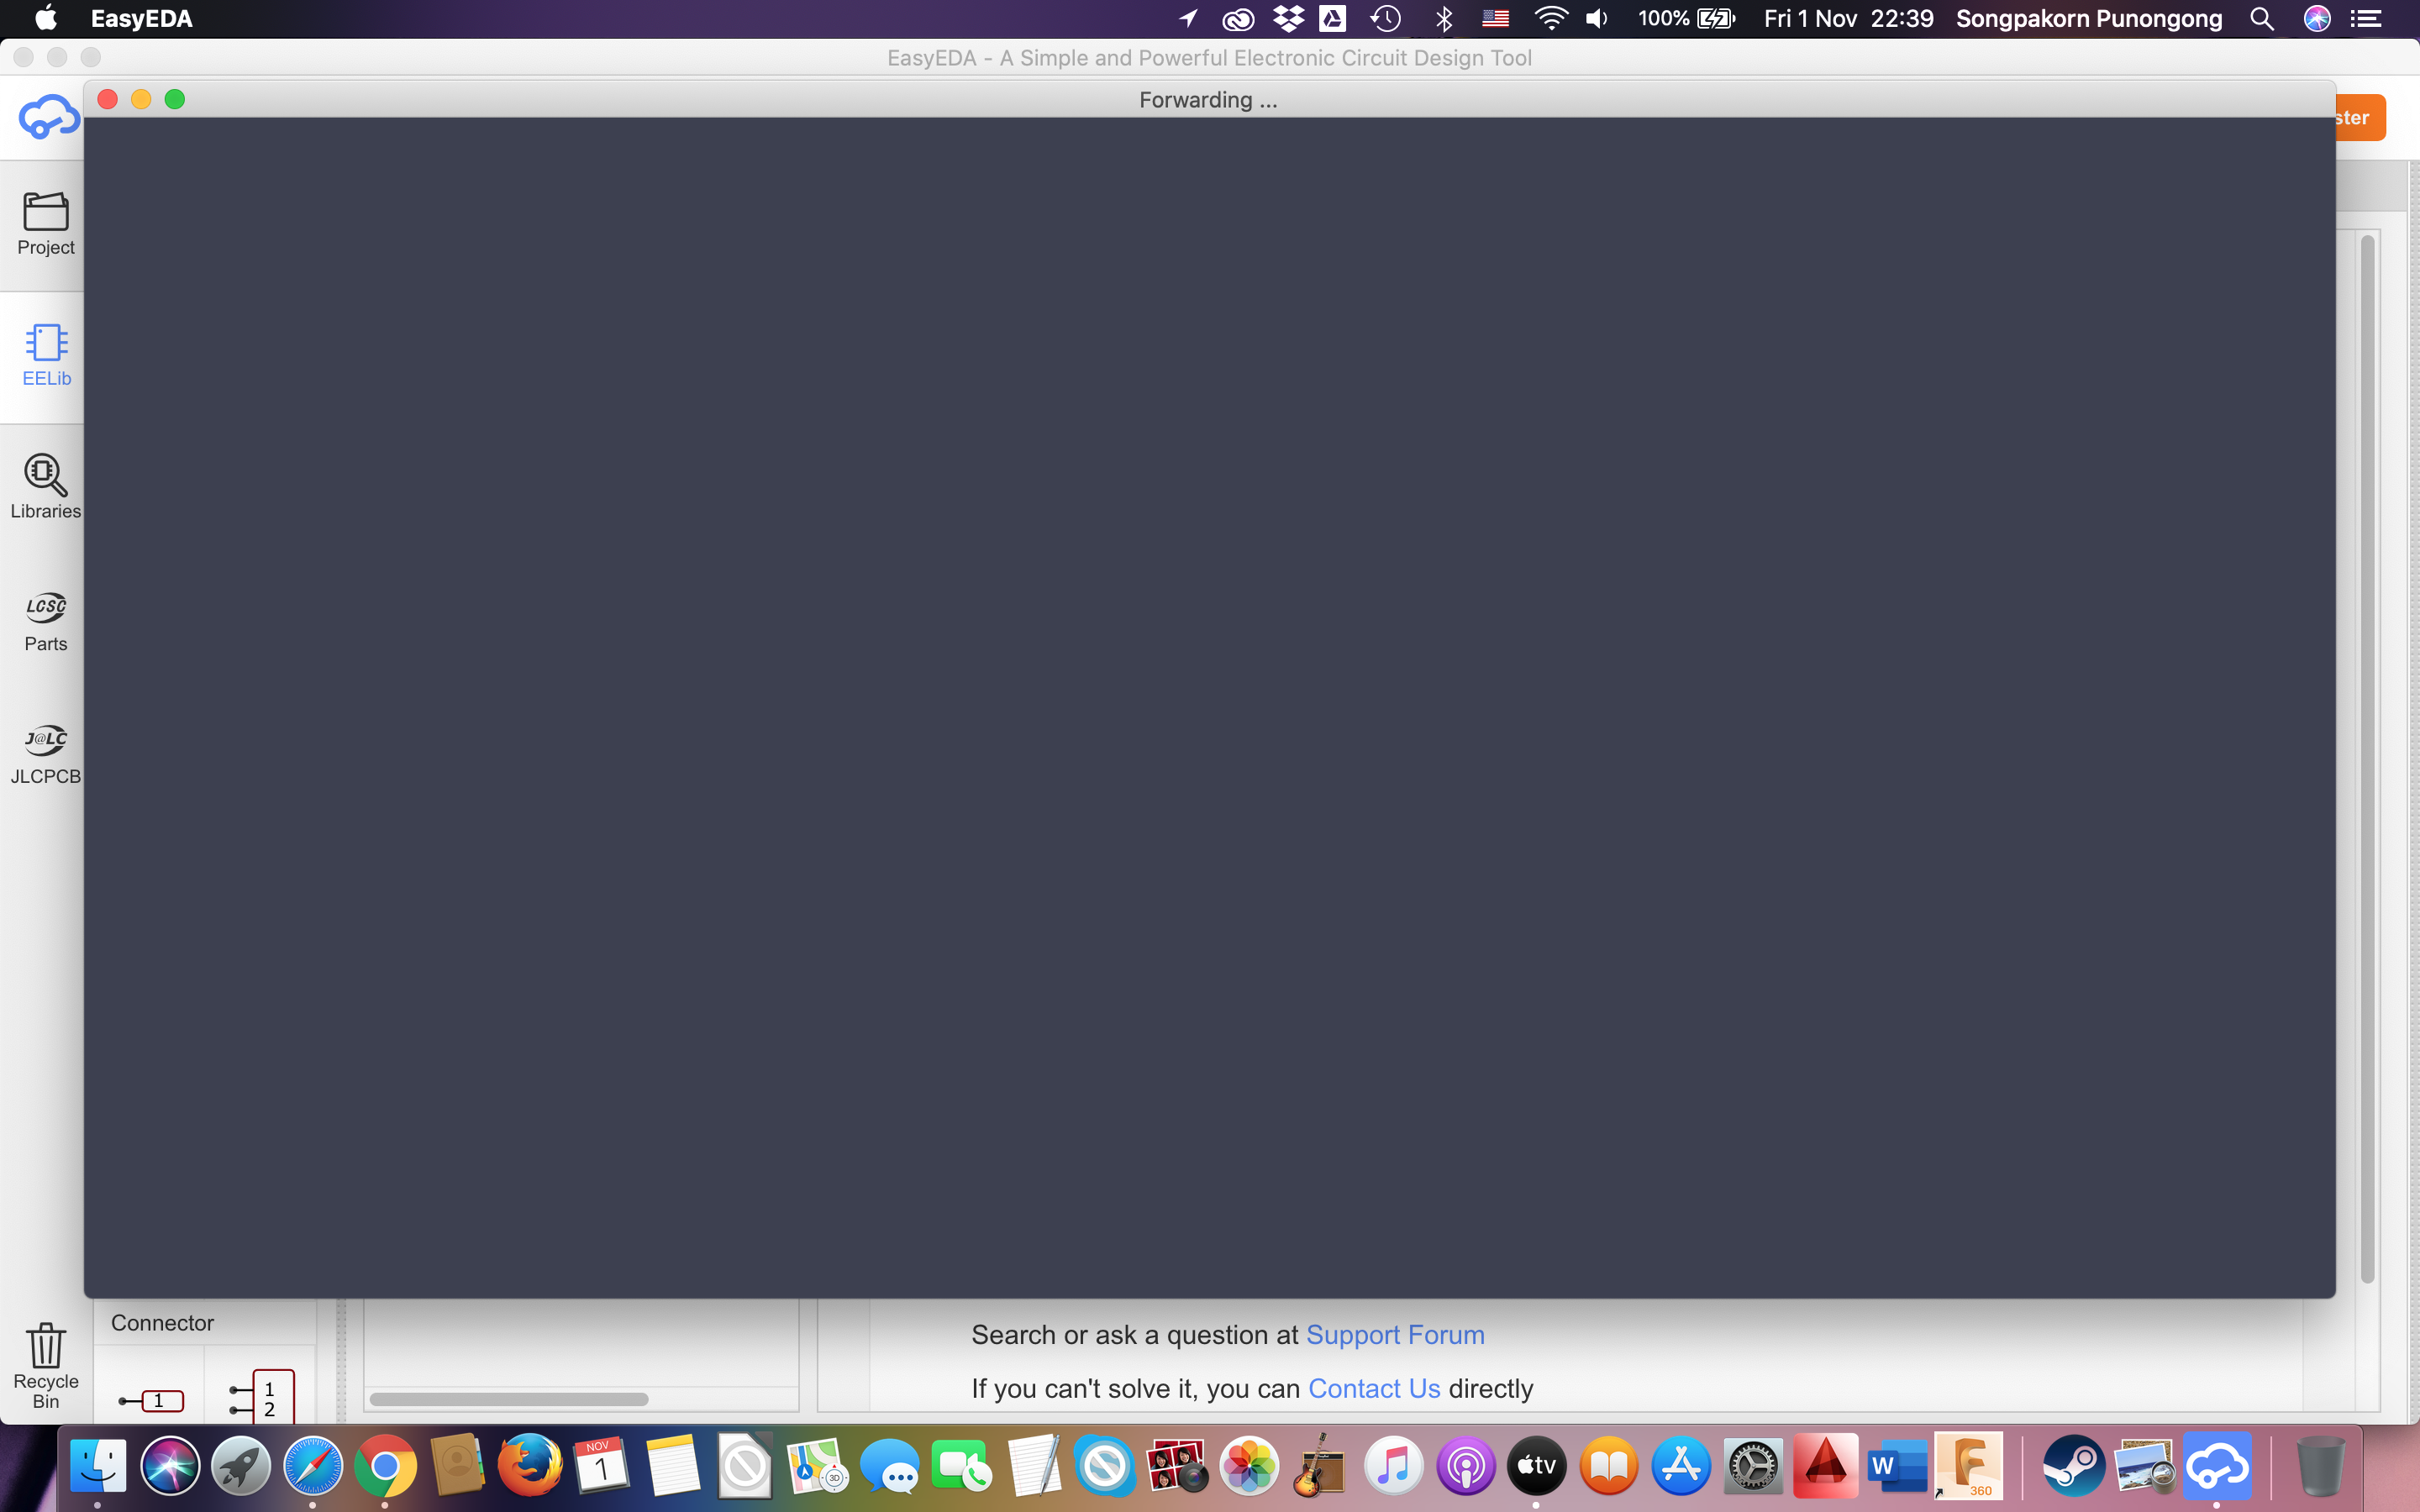The height and width of the screenshot is (1512, 2420).
Task: Open the battery status menu
Action: tap(1687, 18)
